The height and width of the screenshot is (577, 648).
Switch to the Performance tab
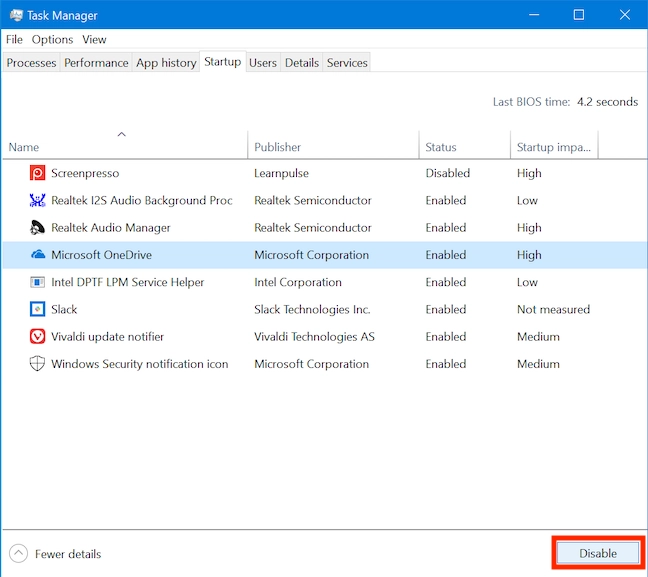pos(96,62)
